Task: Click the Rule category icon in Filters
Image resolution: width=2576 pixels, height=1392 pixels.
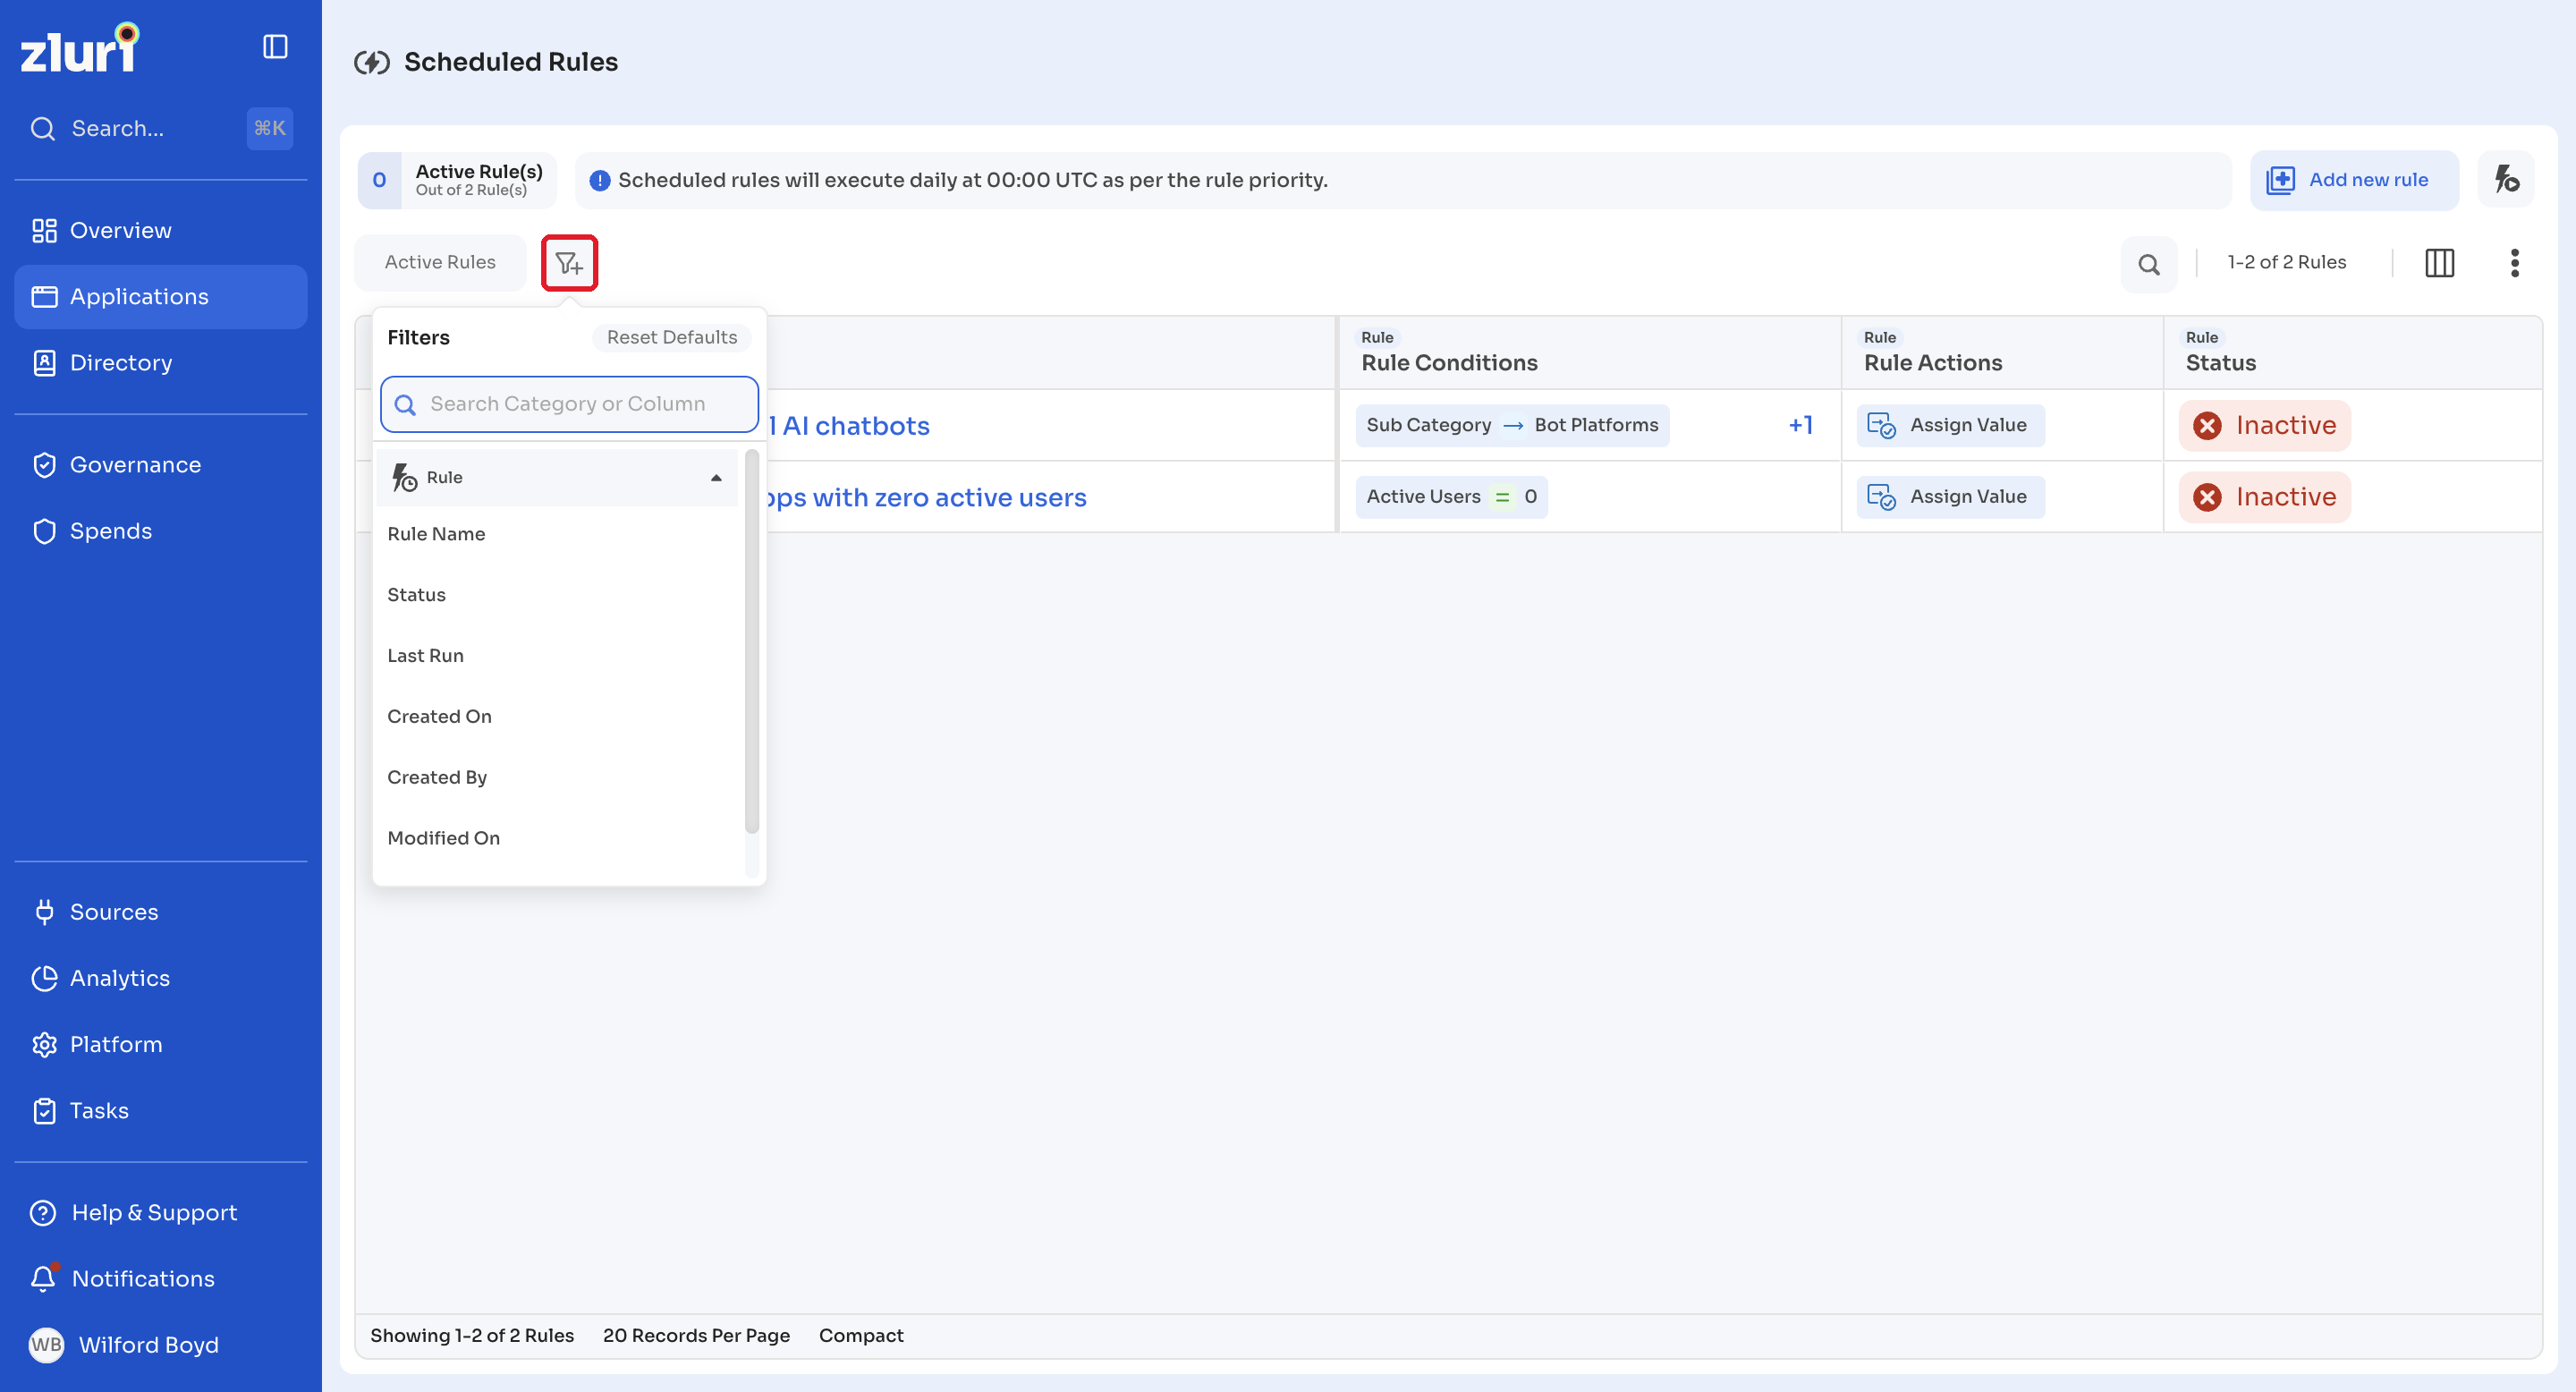Action: pyautogui.click(x=404, y=478)
